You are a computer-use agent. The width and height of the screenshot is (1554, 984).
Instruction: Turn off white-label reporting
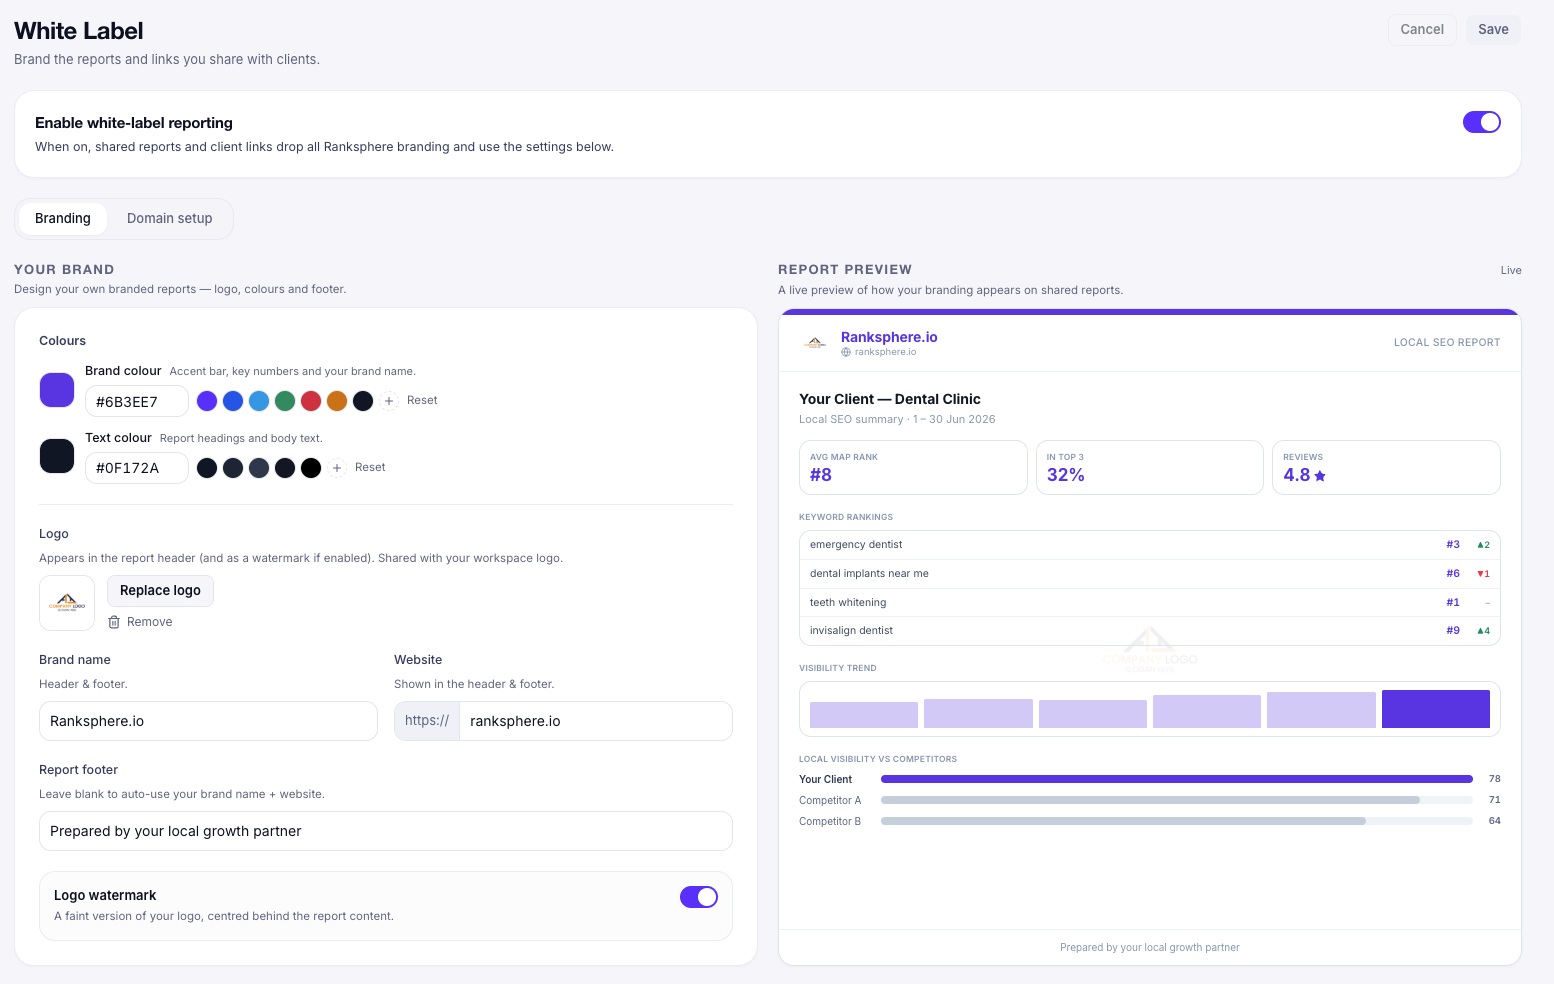click(1482, 122)
